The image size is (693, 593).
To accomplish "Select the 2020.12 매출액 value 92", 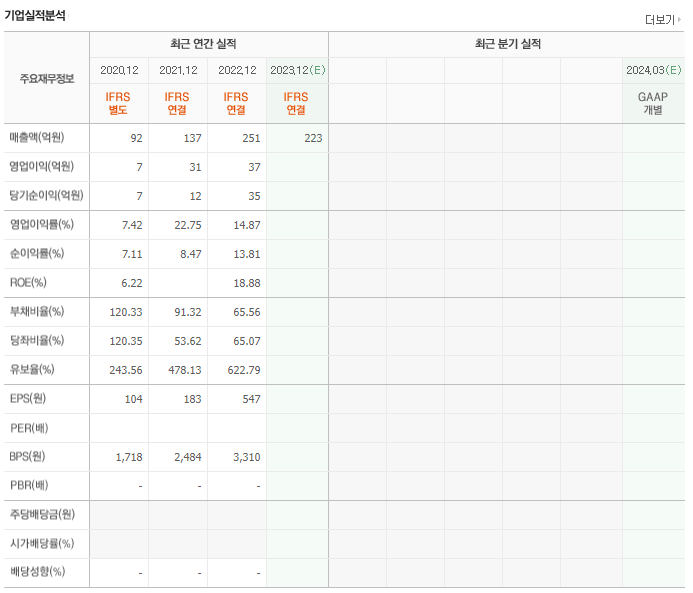I will pos(136,138).
